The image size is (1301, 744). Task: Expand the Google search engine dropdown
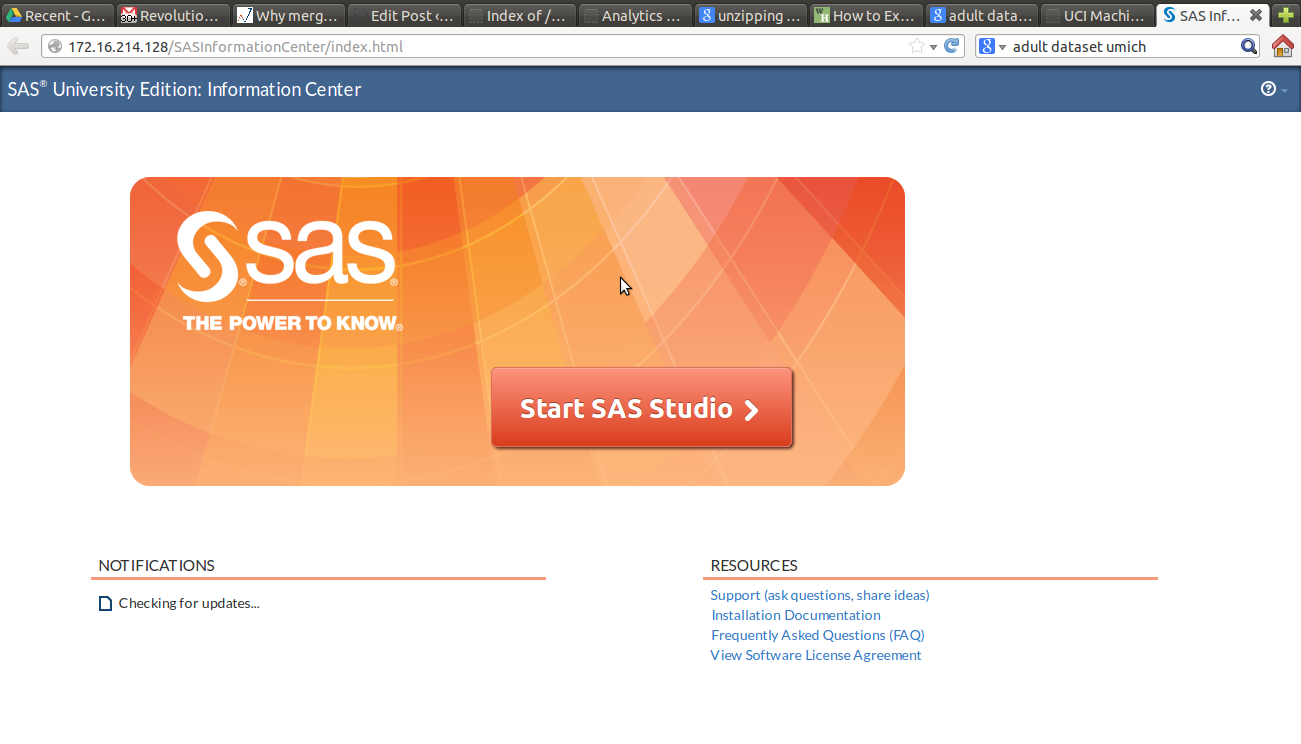(x=992, y=47)
